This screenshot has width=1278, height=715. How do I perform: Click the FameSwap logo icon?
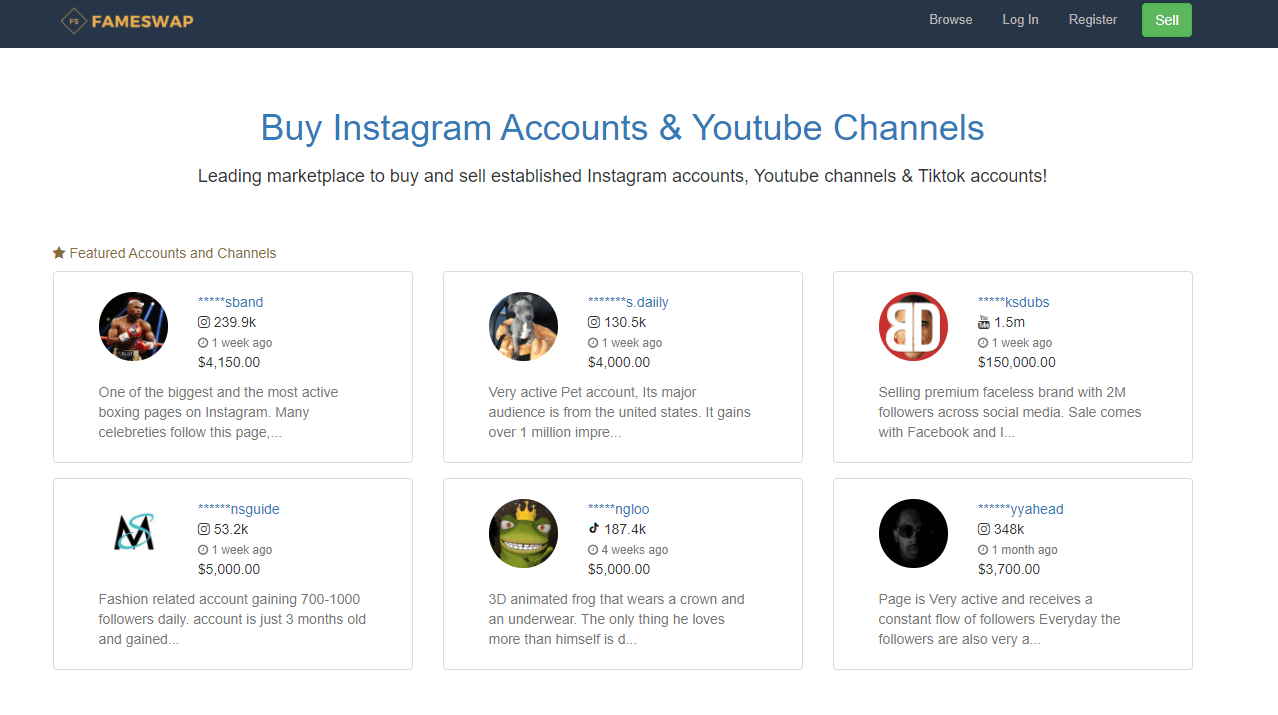point(73,20)
